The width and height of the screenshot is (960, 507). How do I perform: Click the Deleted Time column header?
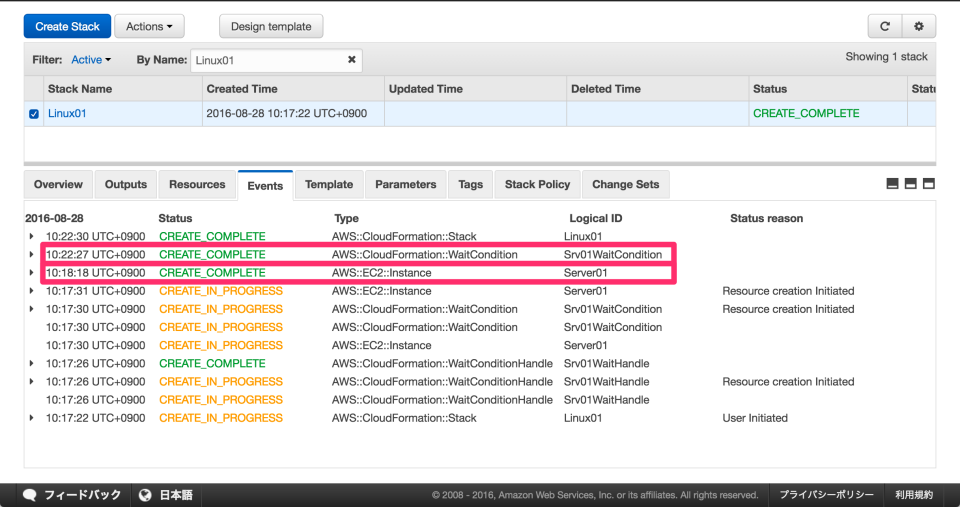coord(658,89)
